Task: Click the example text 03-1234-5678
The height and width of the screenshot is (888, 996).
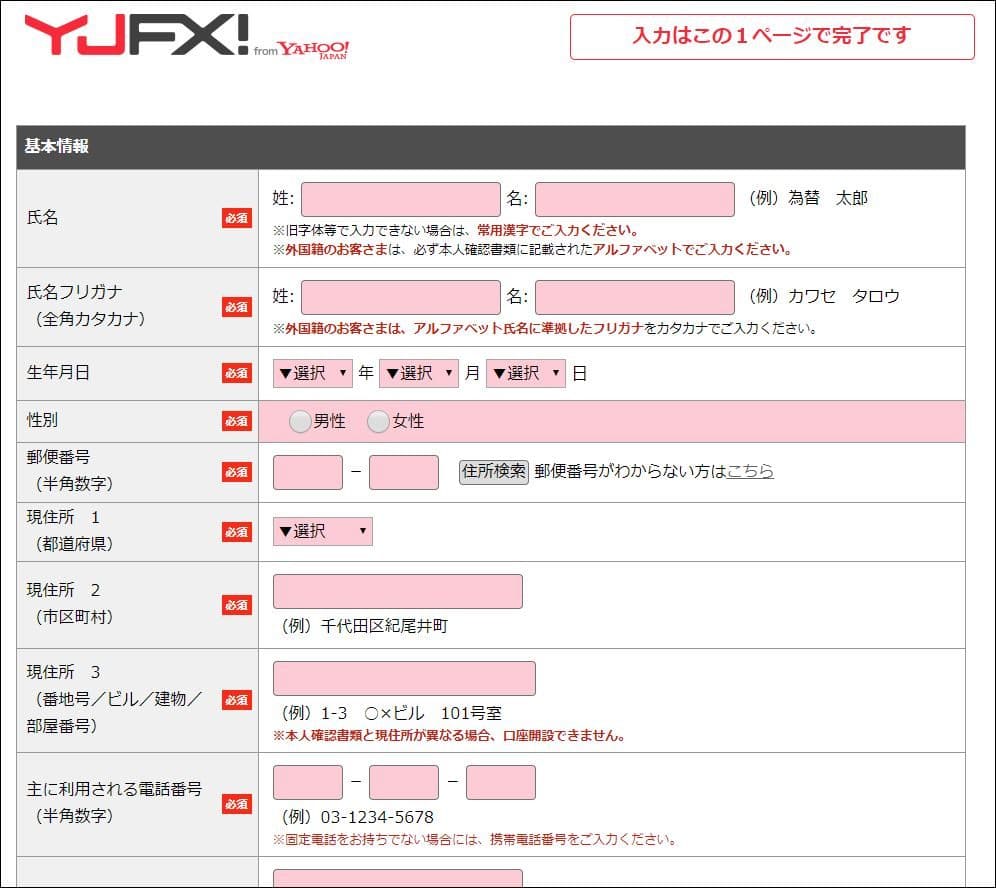Action: pyautogui.click(x=377, y=817)
